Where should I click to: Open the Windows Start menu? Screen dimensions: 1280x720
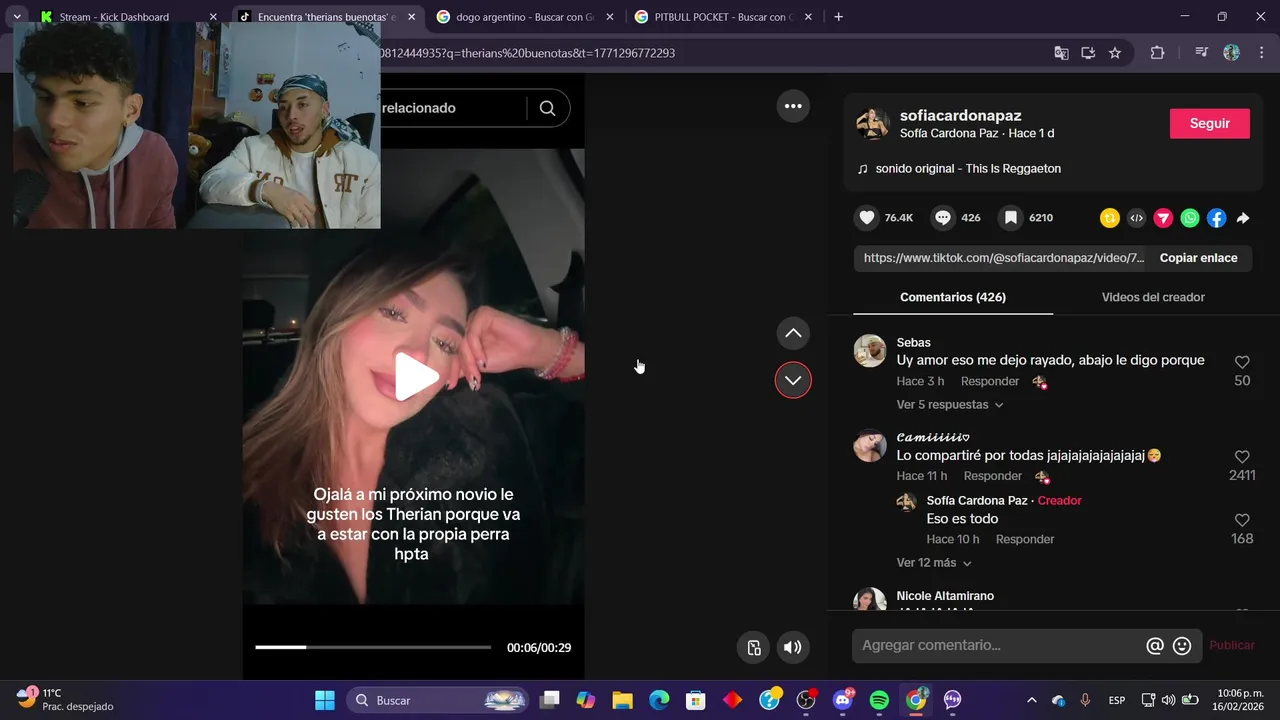tap(325, 700)
